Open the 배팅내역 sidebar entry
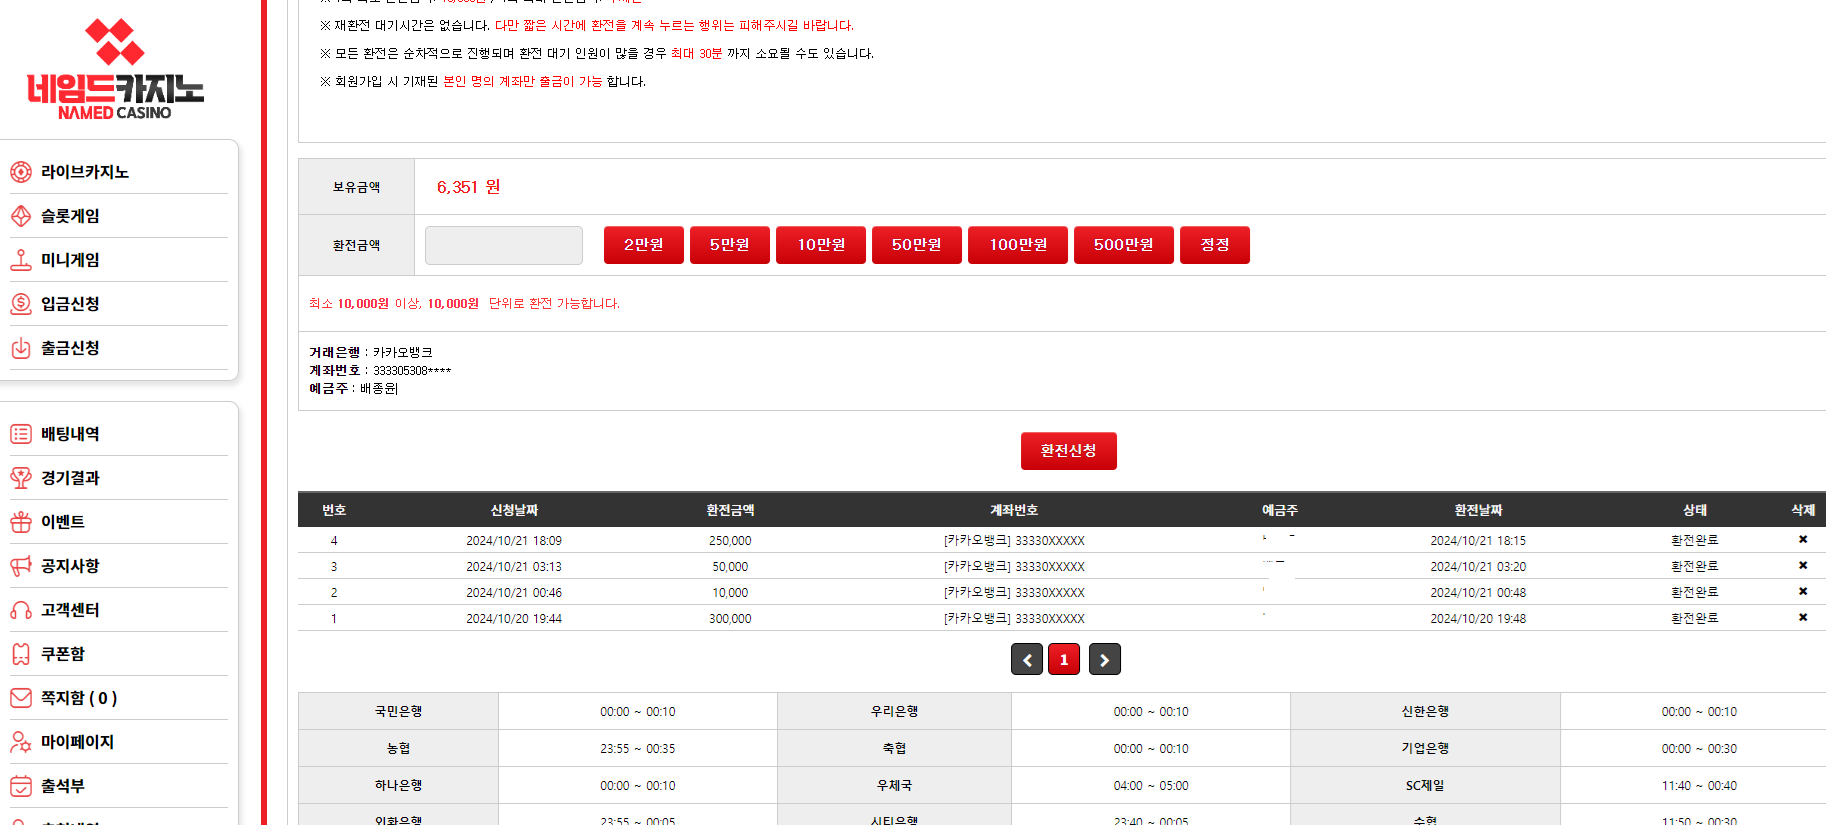This screenshot has height=825, width=1826. pyautogui.click(x=69, y=434)
